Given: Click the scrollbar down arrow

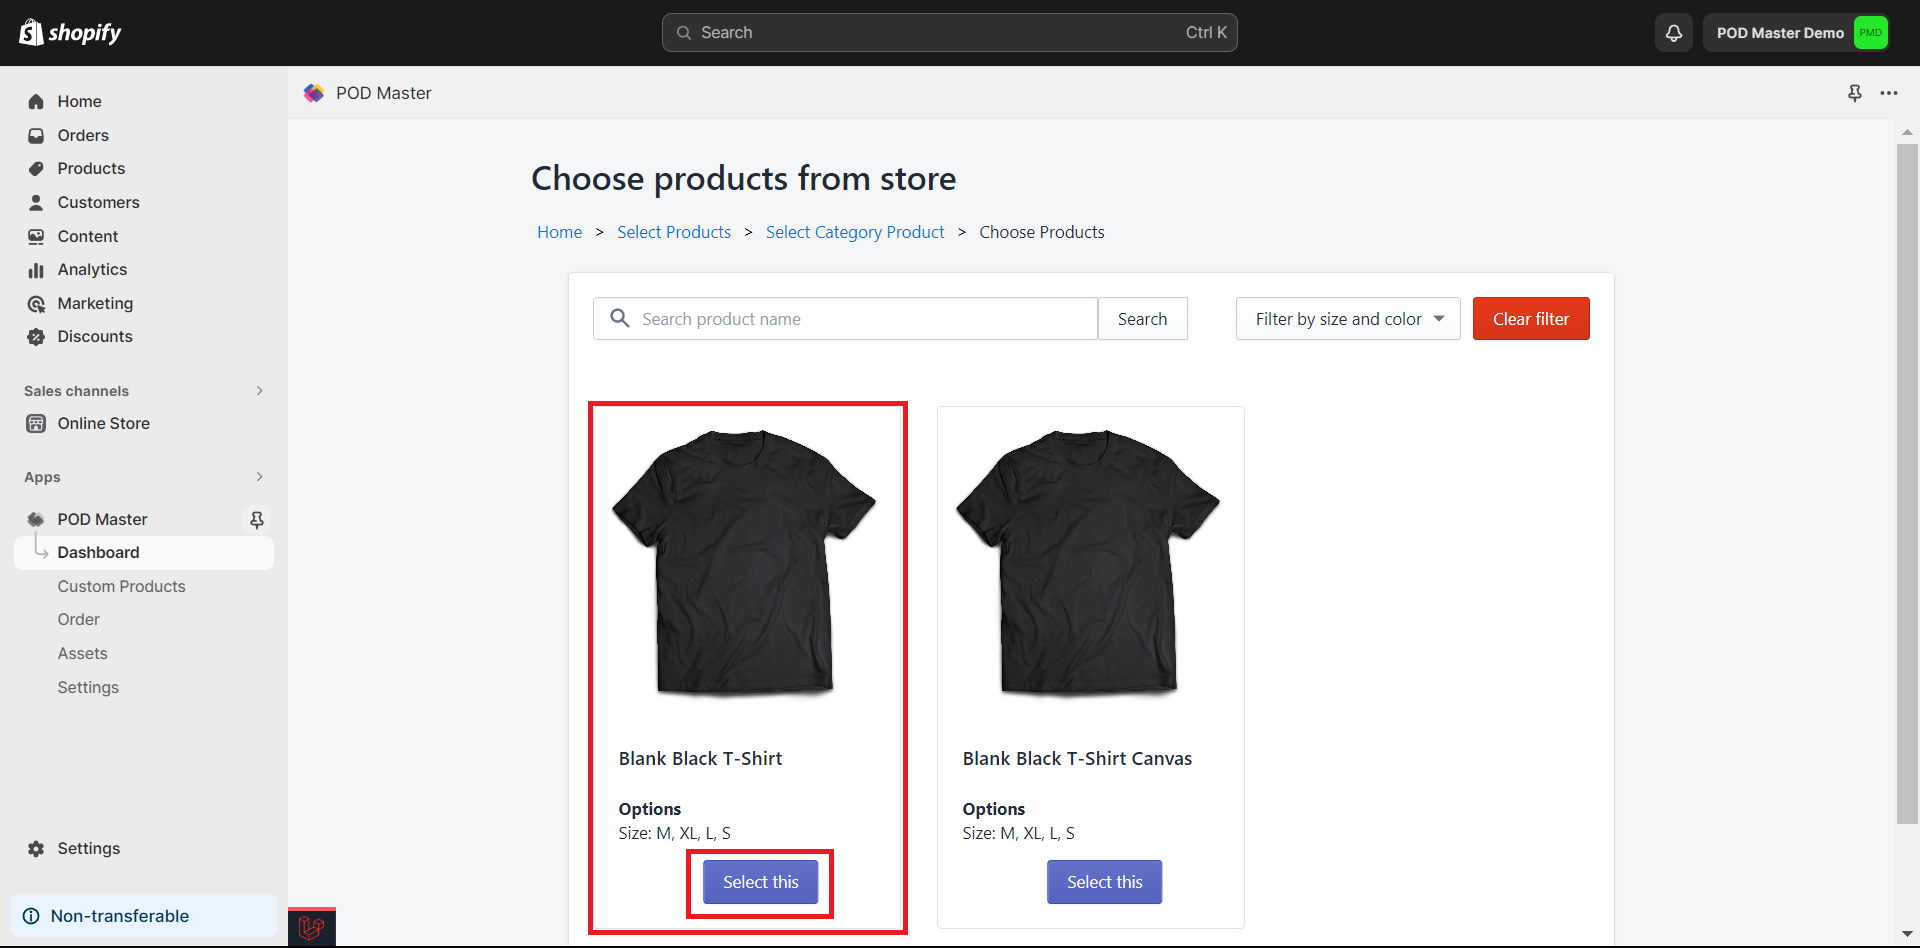Looking at the screenshot, I should (1907, 934).
